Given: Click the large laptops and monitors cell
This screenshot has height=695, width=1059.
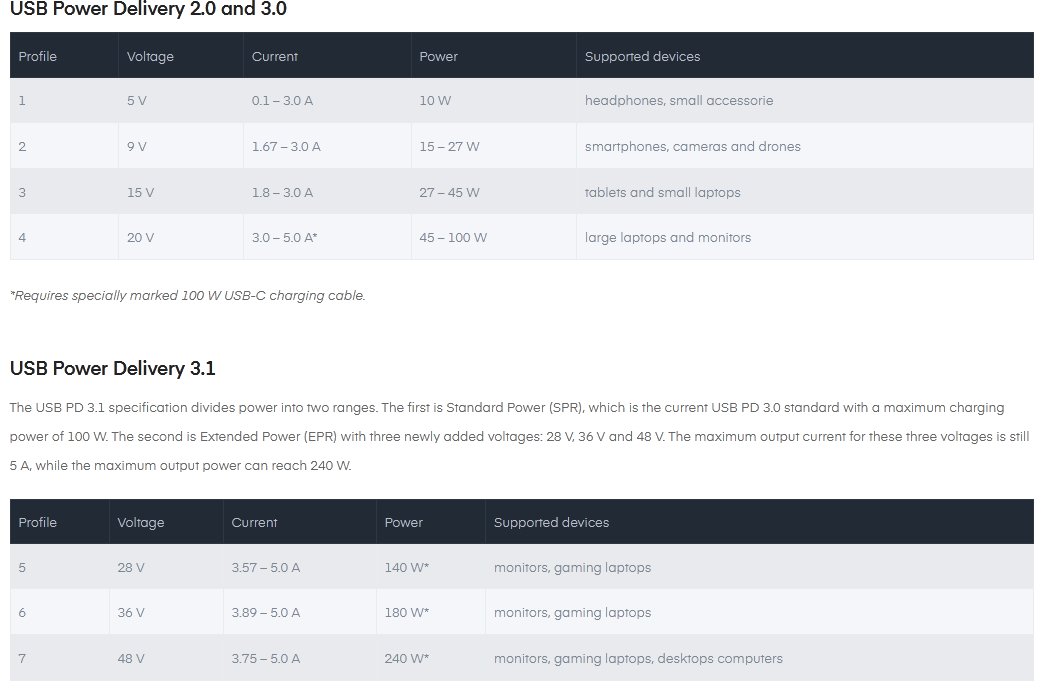Looking at the screenshot, I should pos(667,237).
